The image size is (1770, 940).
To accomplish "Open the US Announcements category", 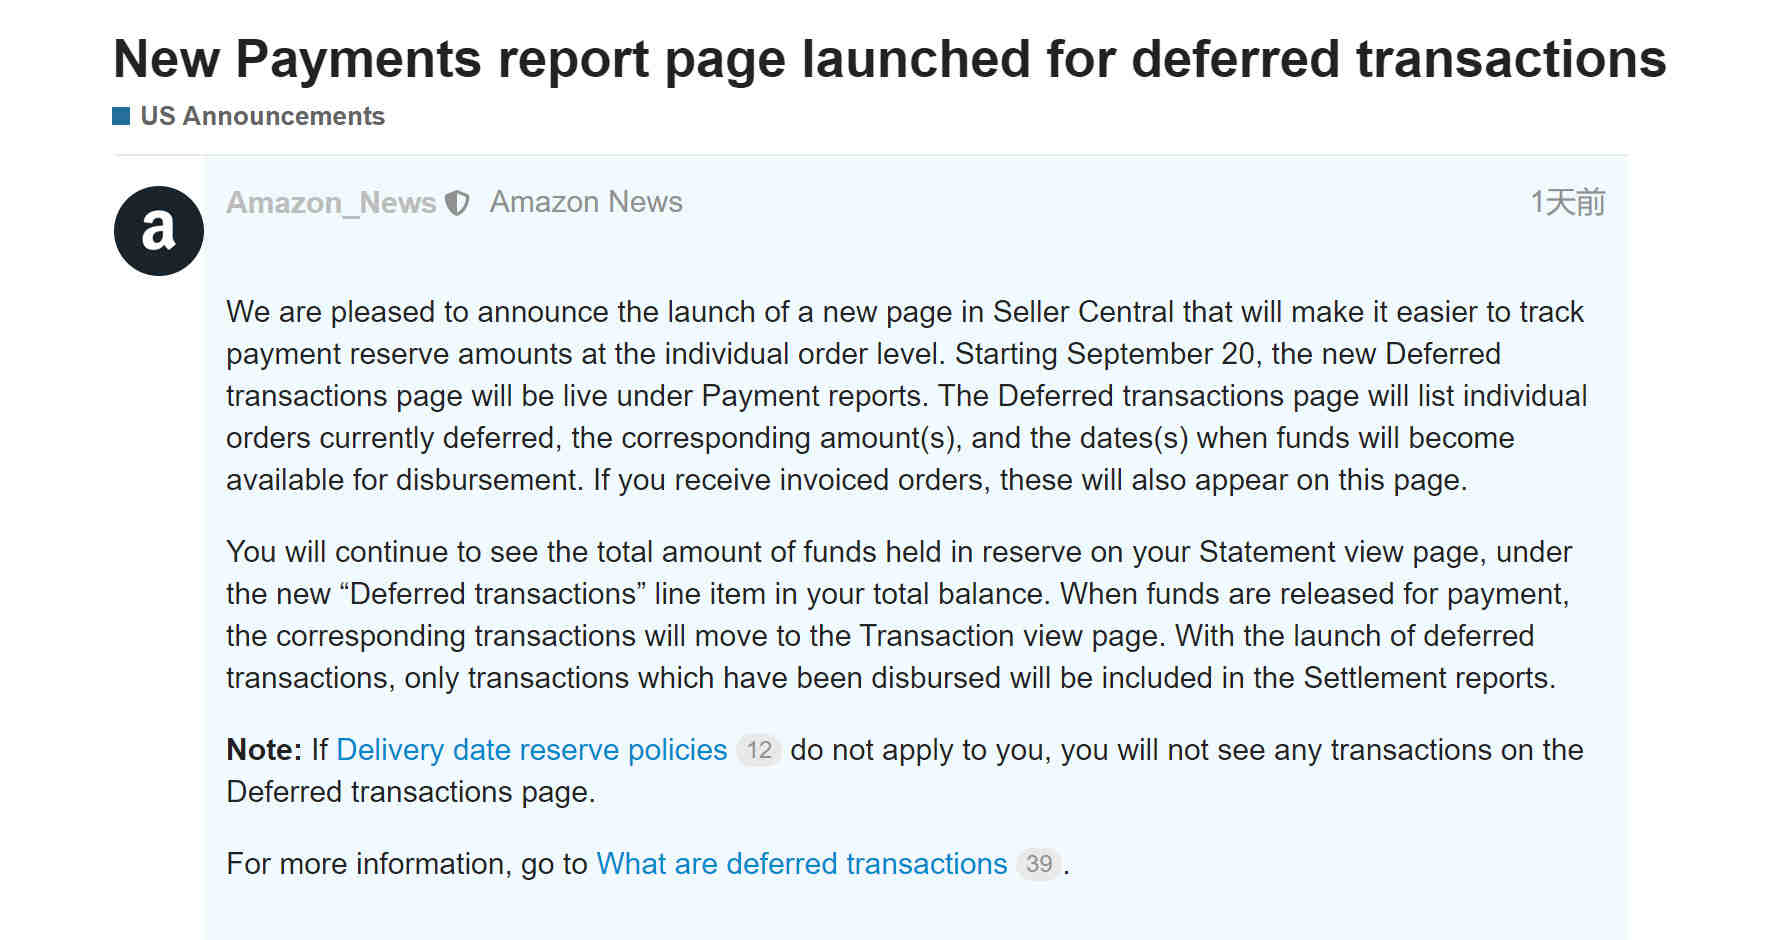I will pos(262,116).
